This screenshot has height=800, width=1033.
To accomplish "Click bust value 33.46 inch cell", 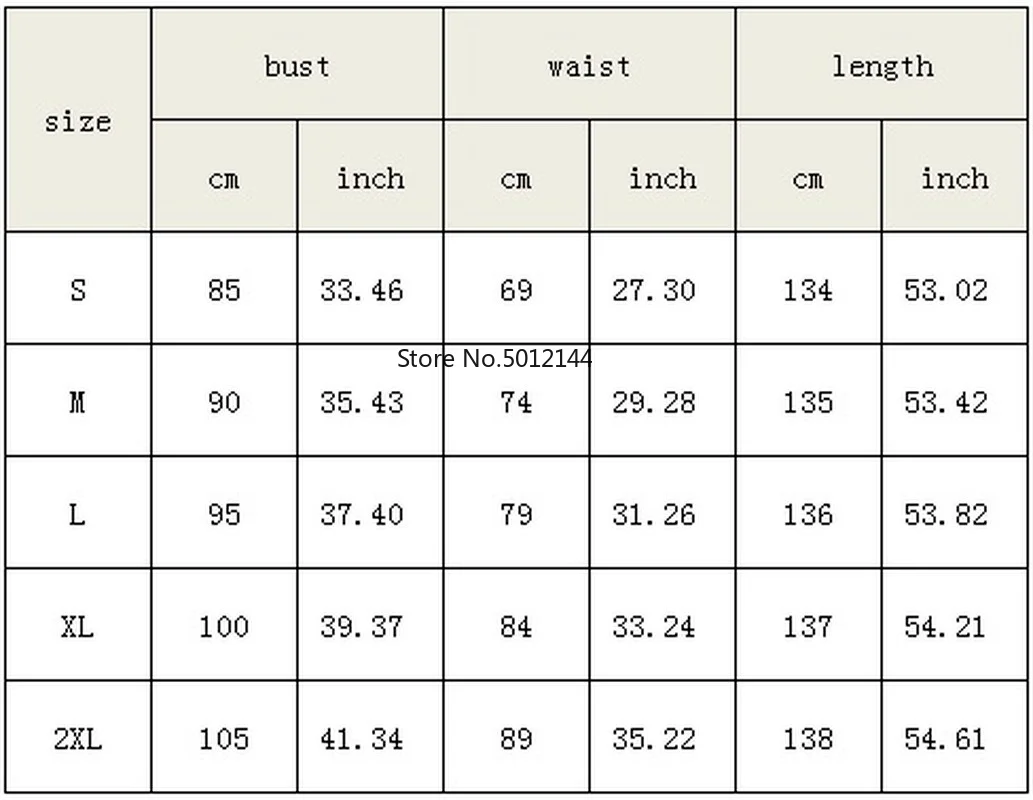I will pyautogui.click(x=362, y=290).
